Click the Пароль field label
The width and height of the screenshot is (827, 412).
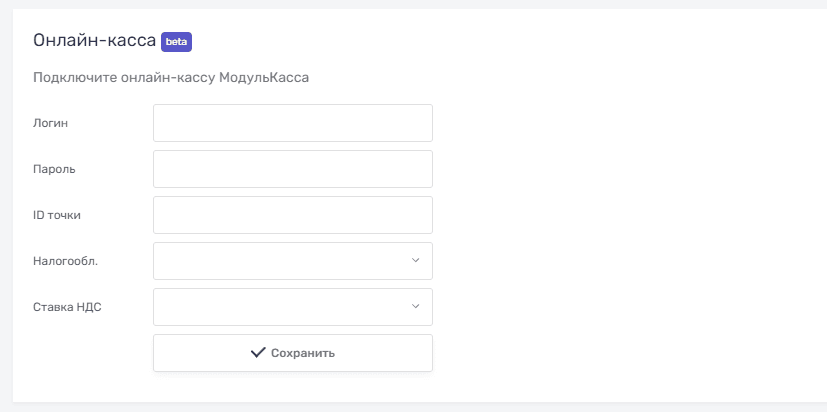click(54, 169)
